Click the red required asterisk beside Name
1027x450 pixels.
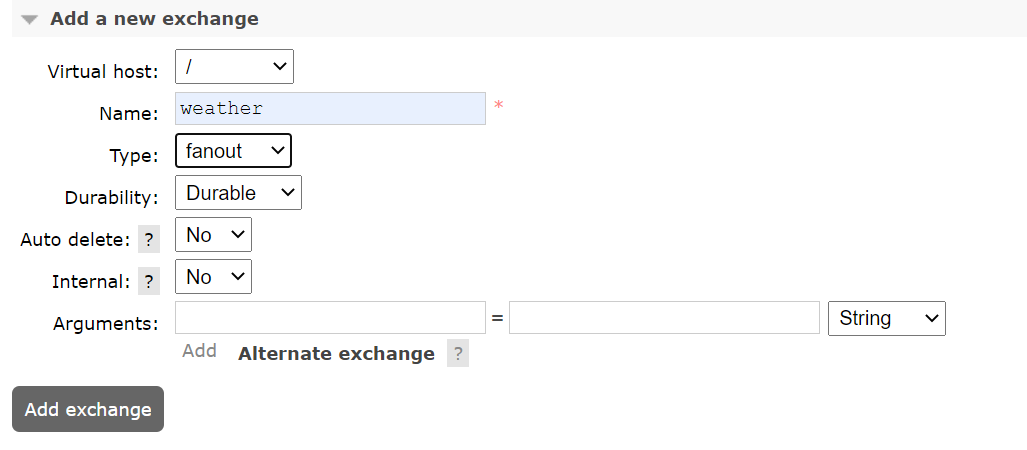point(498,105)
